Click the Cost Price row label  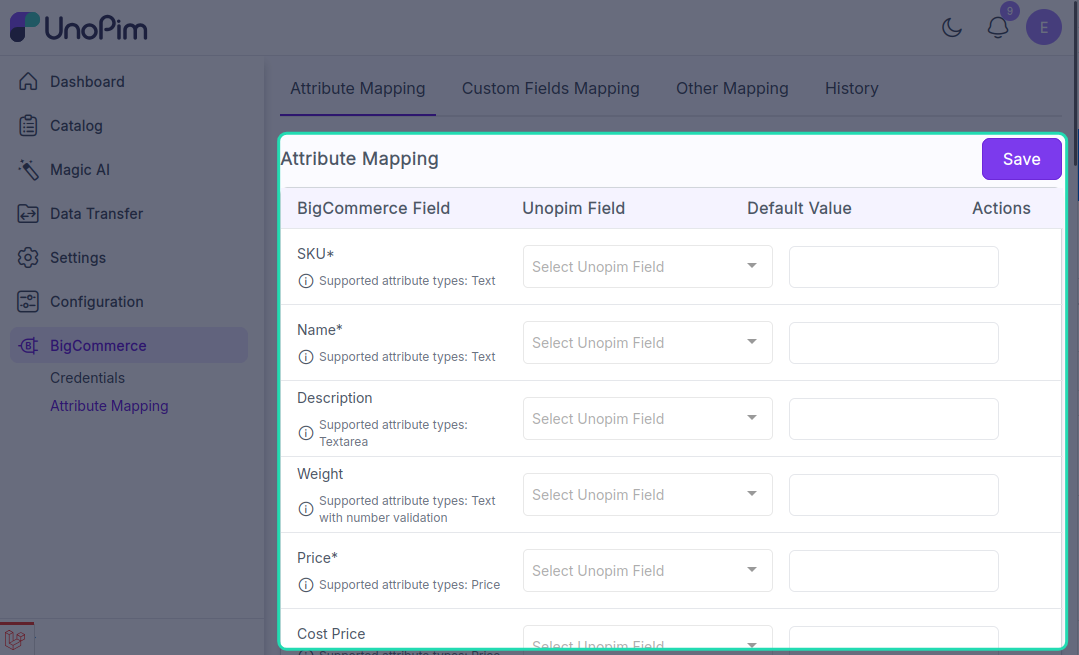coord(331,634)
